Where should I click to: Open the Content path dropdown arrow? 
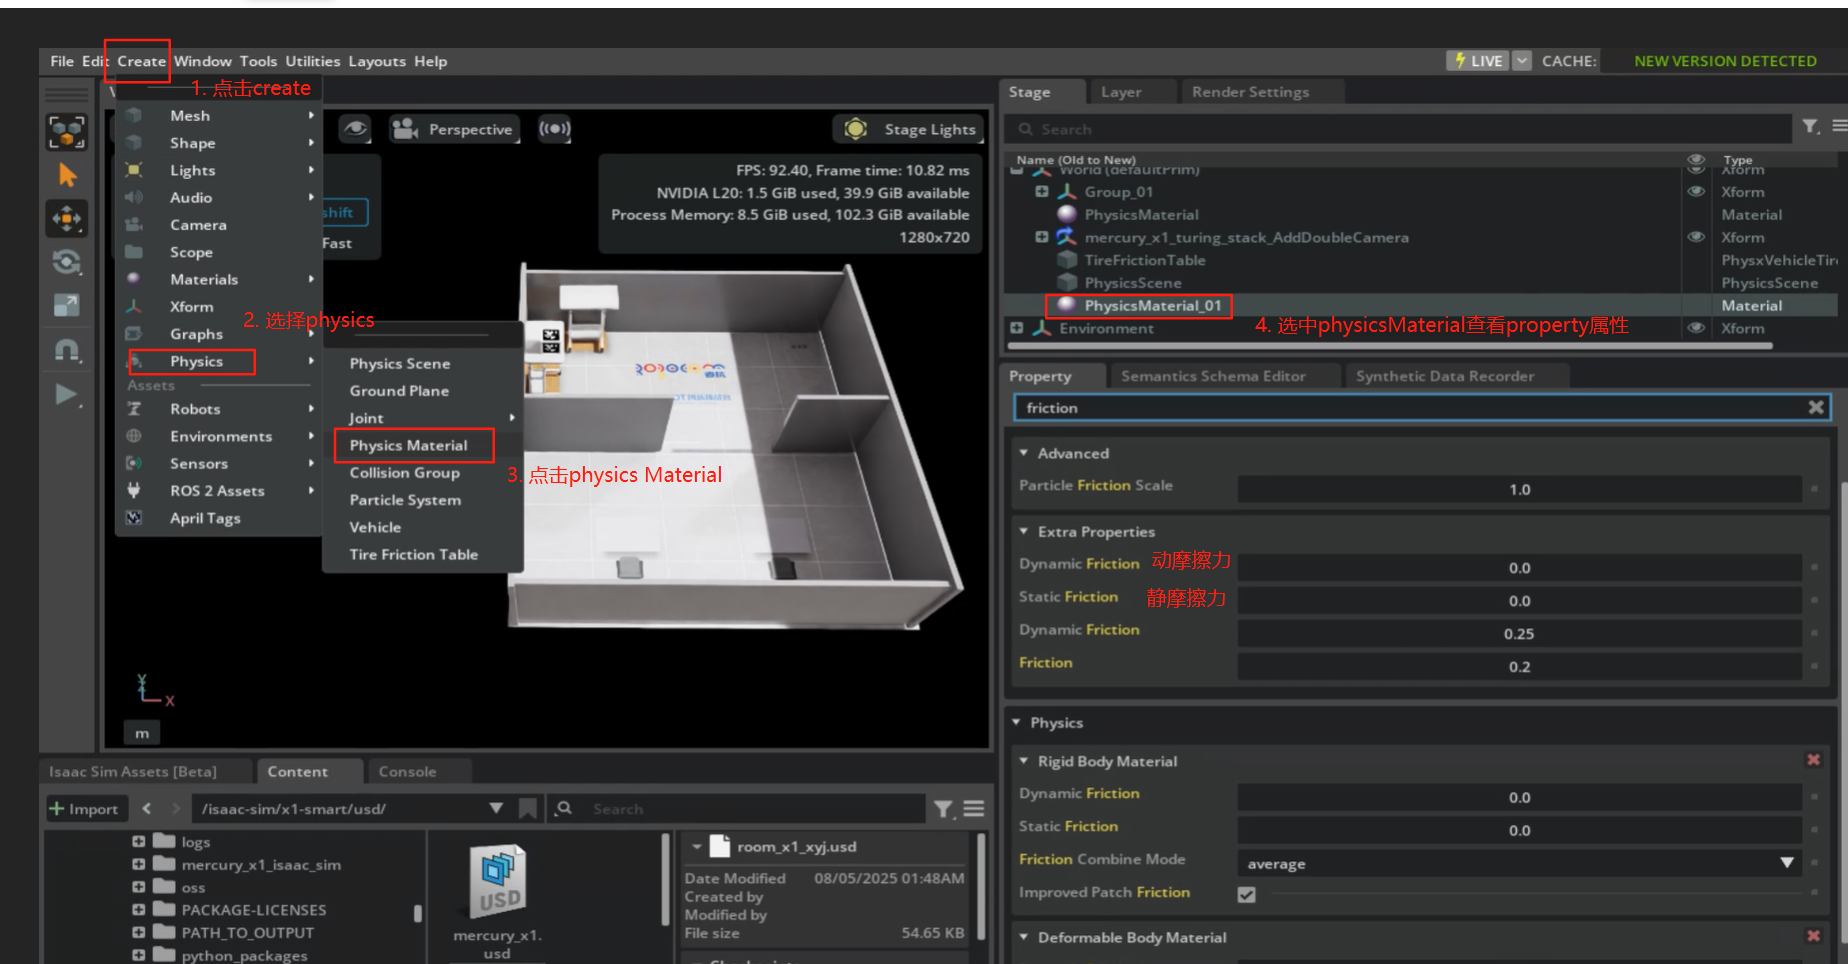click(x=496, y=808)
